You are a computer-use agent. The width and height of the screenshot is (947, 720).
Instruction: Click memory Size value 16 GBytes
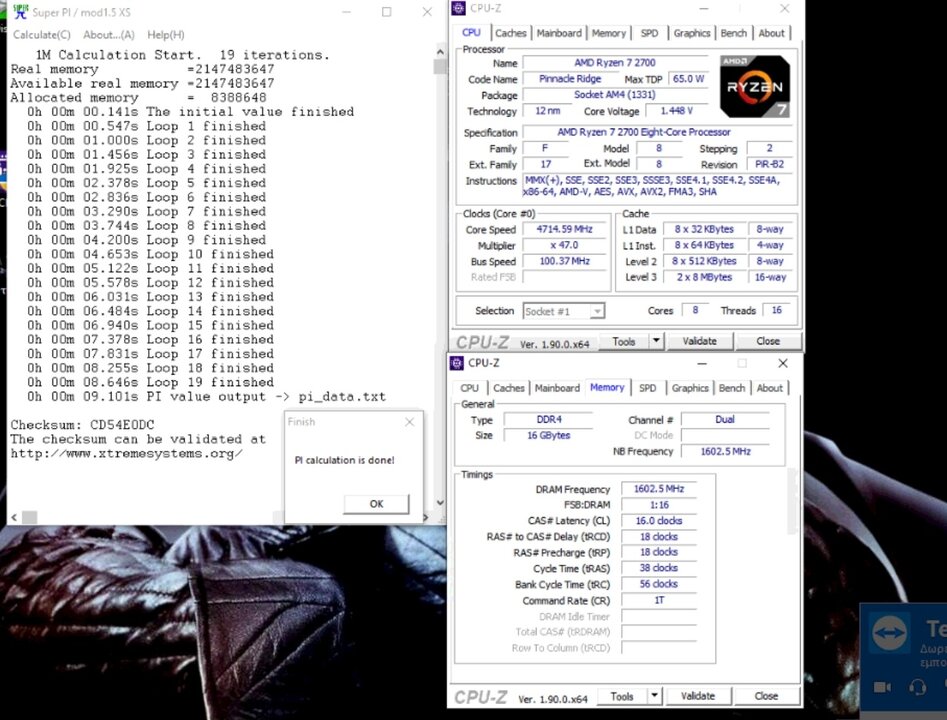548,436
